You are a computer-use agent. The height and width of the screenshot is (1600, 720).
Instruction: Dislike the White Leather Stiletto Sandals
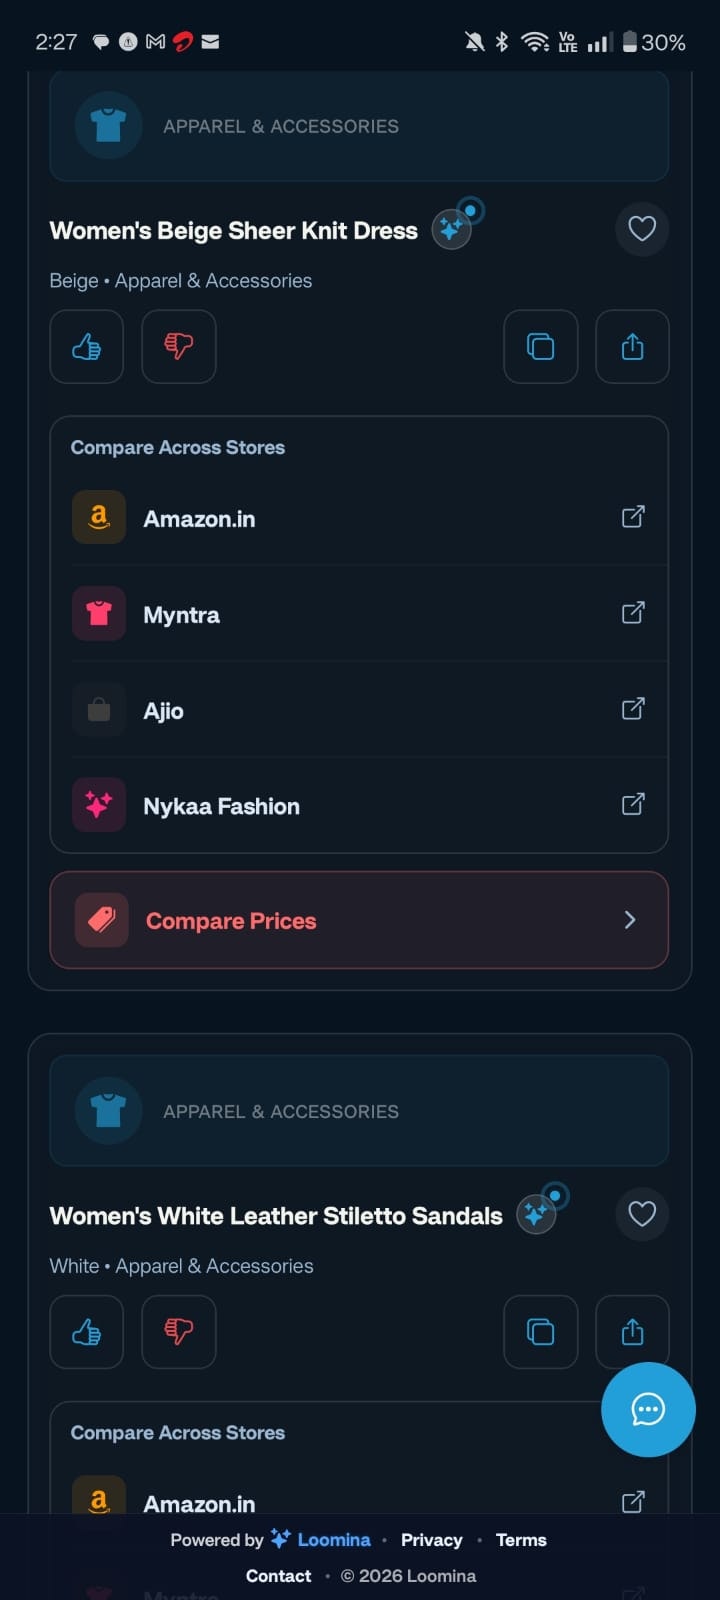pyautogui.click(x=179, y=1332)
